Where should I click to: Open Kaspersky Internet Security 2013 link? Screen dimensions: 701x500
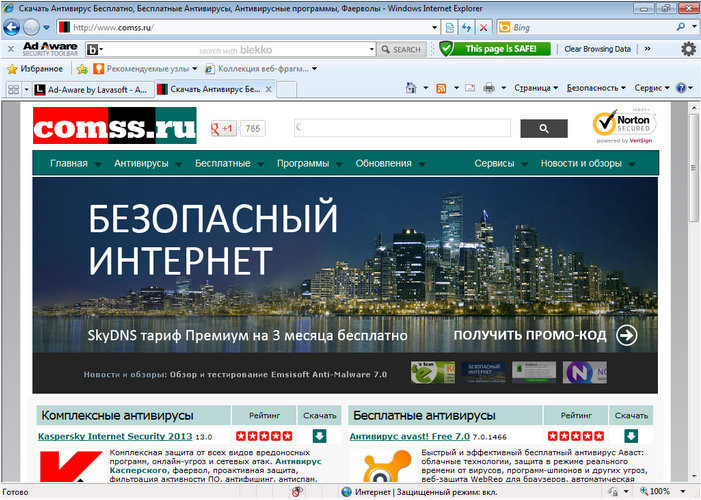point(115,436)
